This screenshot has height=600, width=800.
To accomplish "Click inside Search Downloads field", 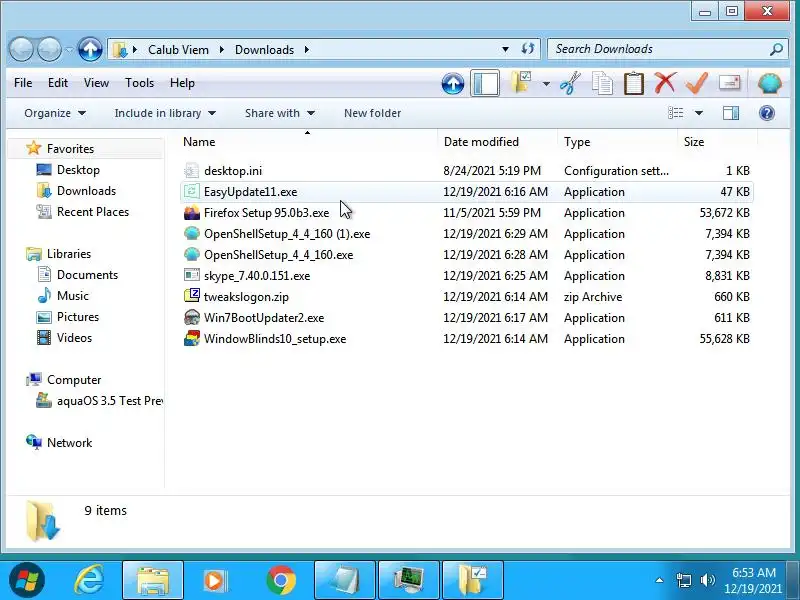I will tap(658, 49).
